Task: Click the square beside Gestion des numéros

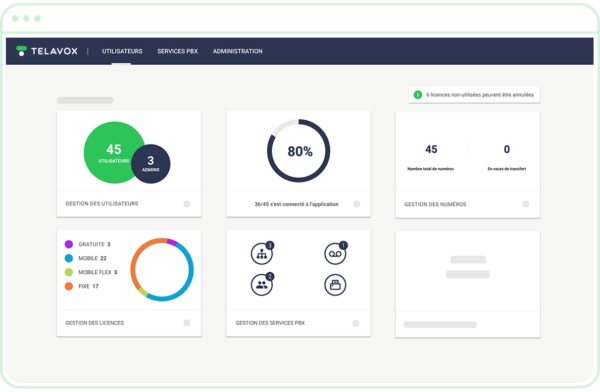Action: tap(526, 204)
